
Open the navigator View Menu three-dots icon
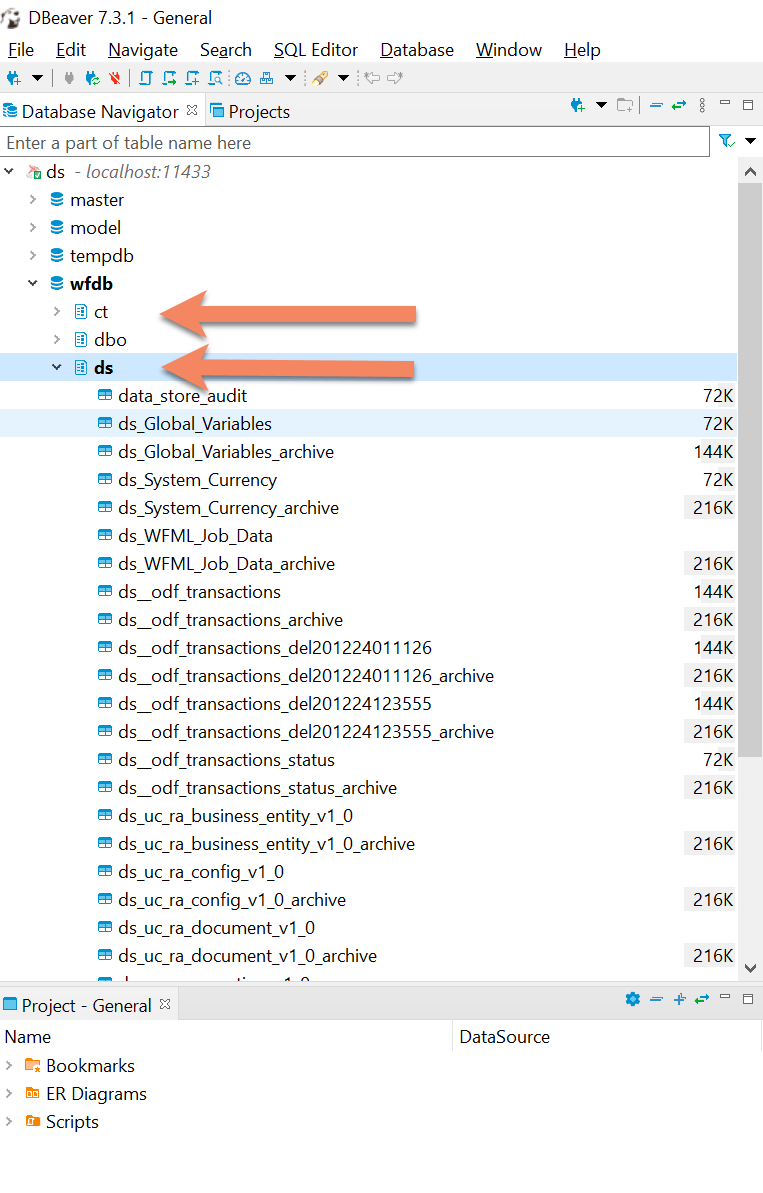(x=702, y=105)
